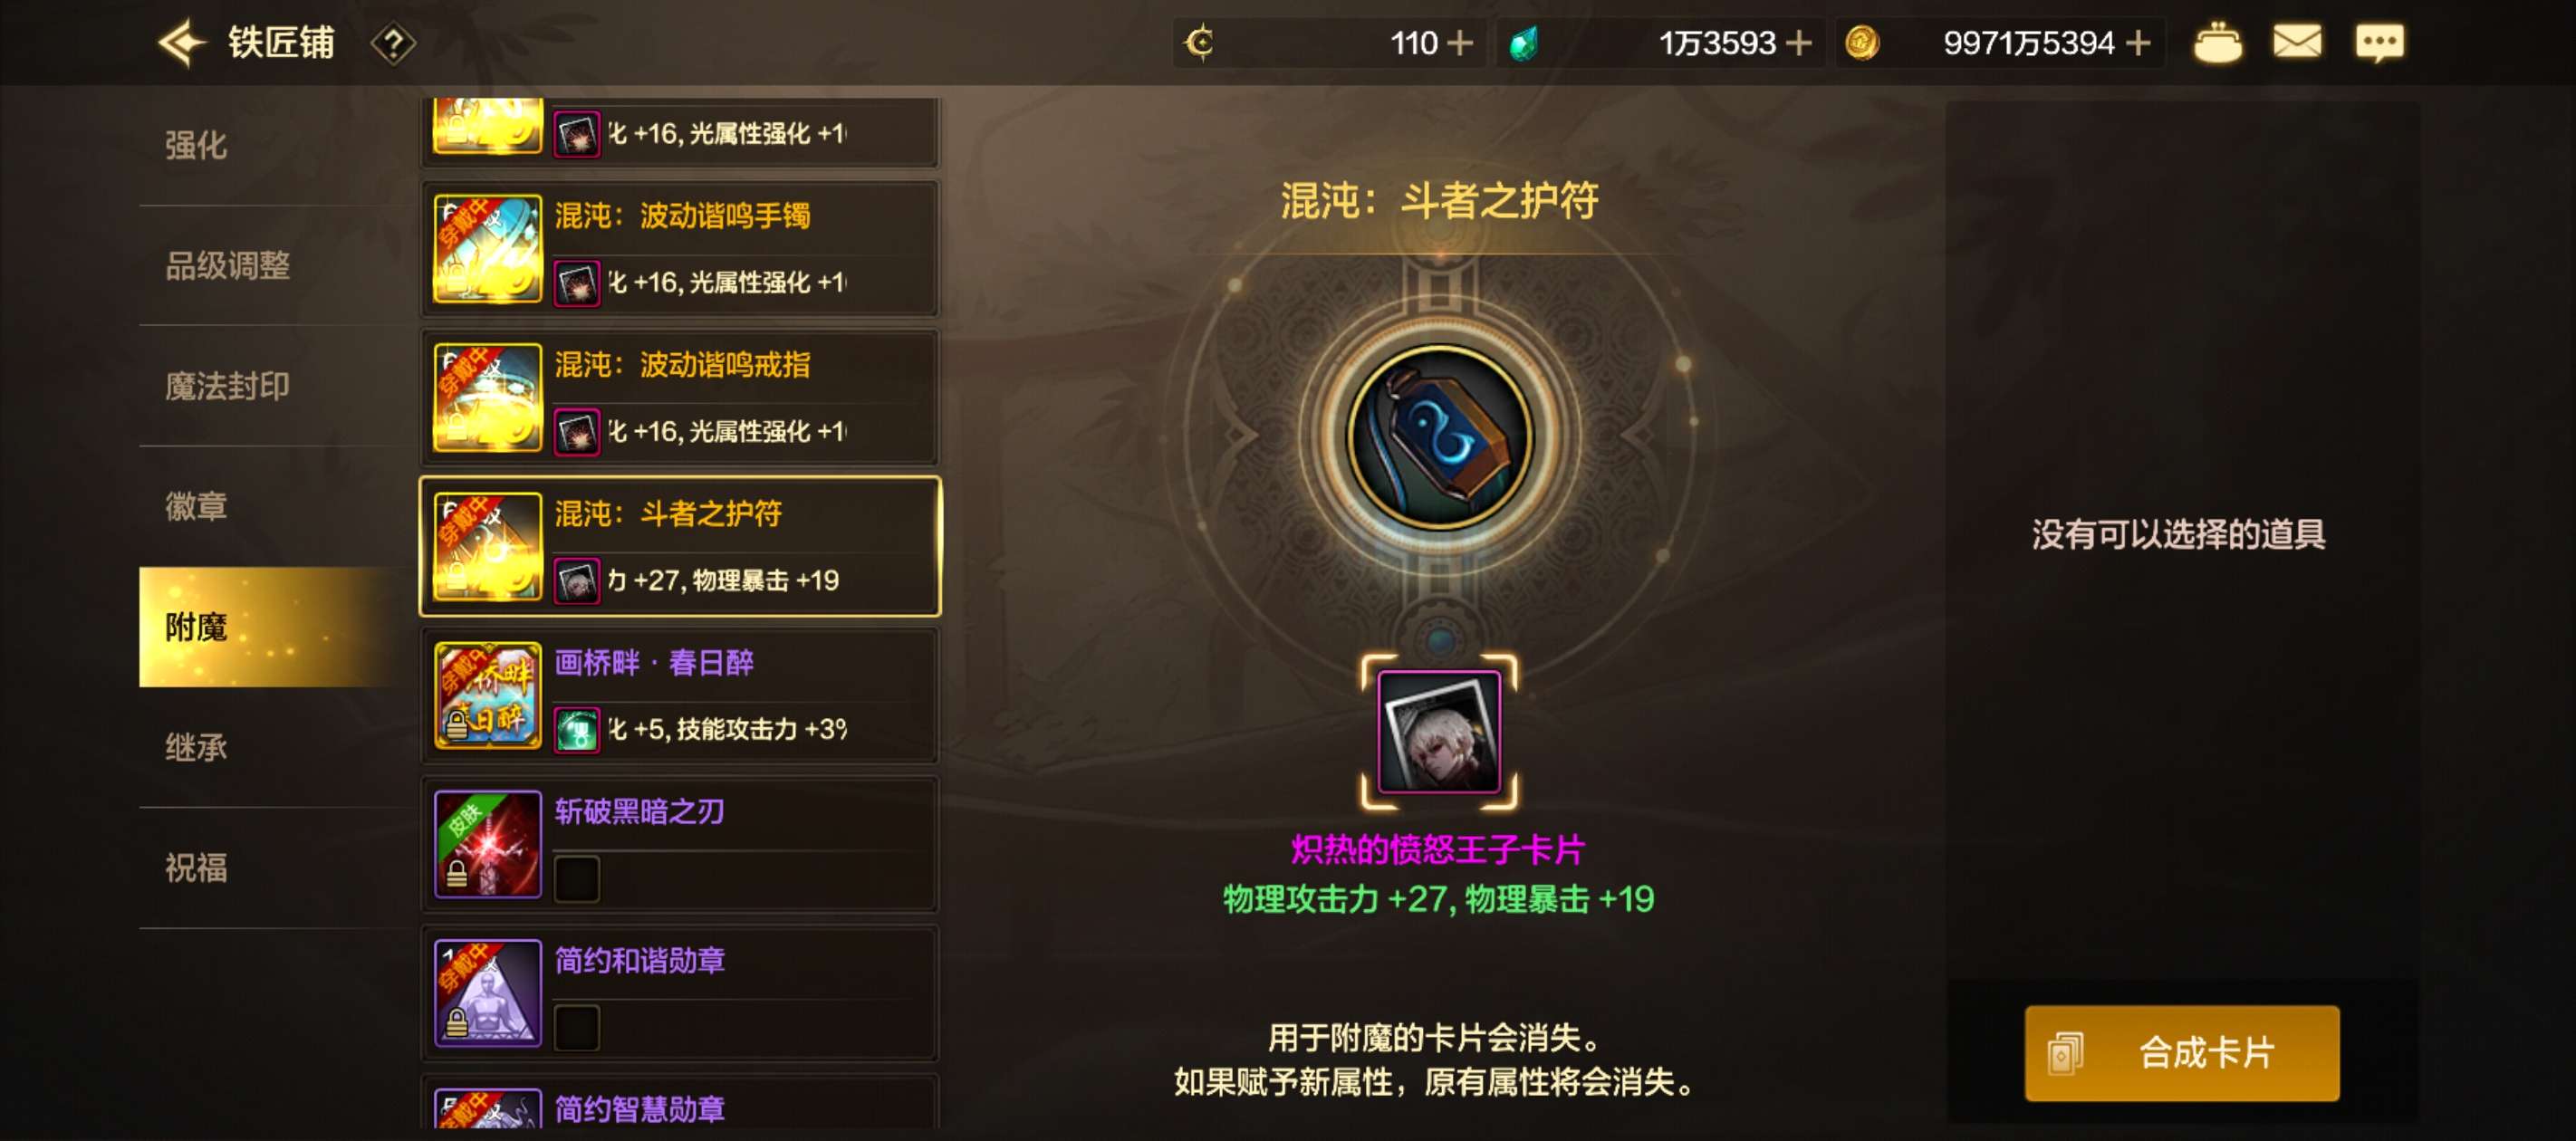Image resolution: width=2576 pixels, height=1141 pixels.
Task: Add more gold coins with plus
Action: [2138, 43]
